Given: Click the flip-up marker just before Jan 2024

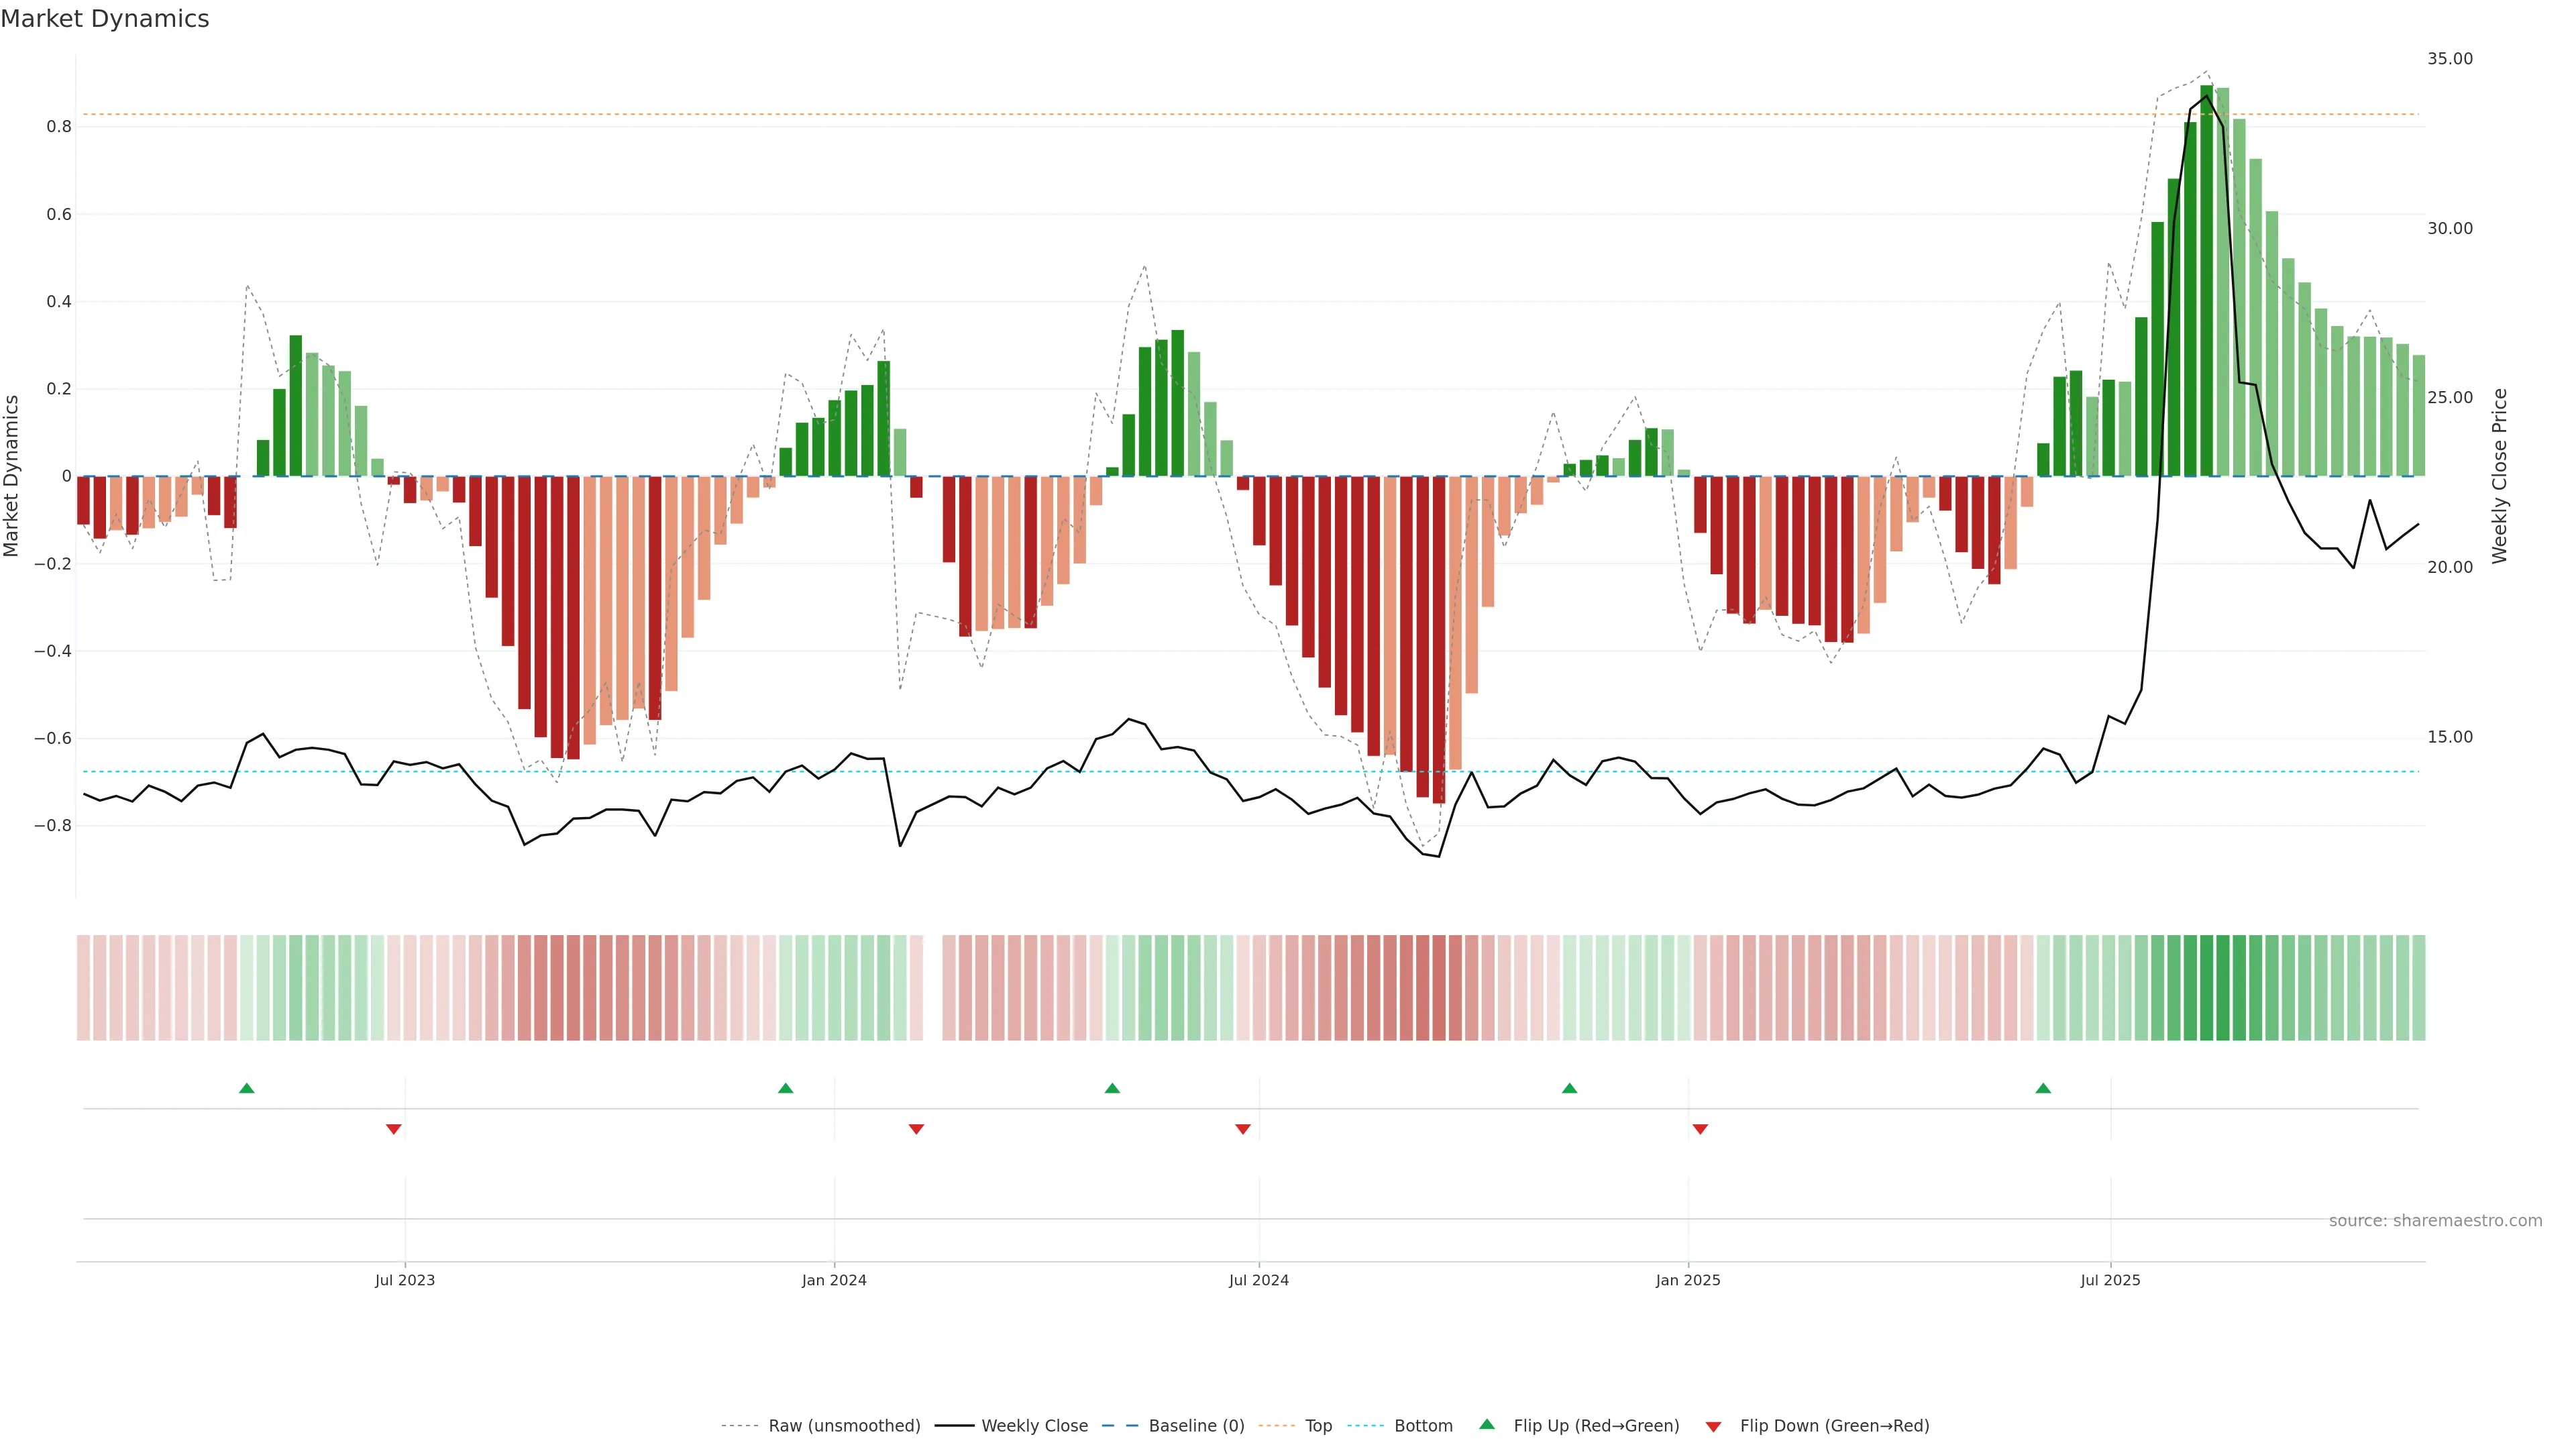Looking at the screenshot, I should pos(786,1088).
